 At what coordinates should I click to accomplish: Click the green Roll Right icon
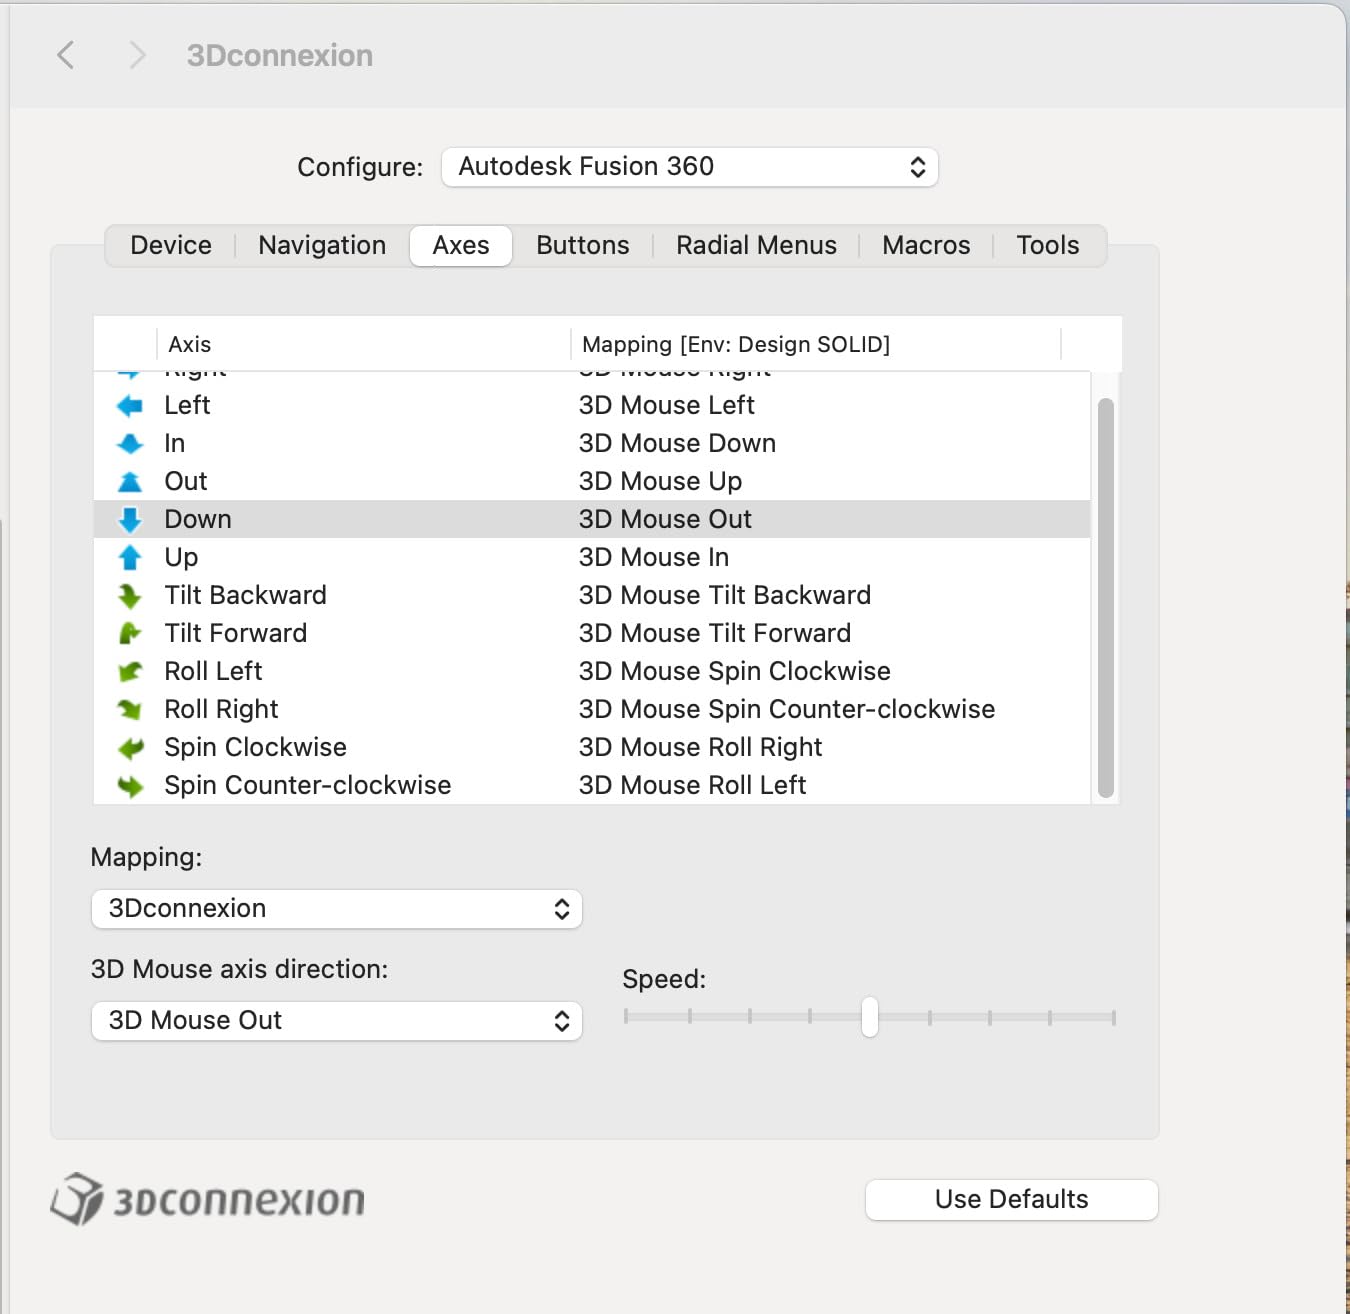click(130, 710)
